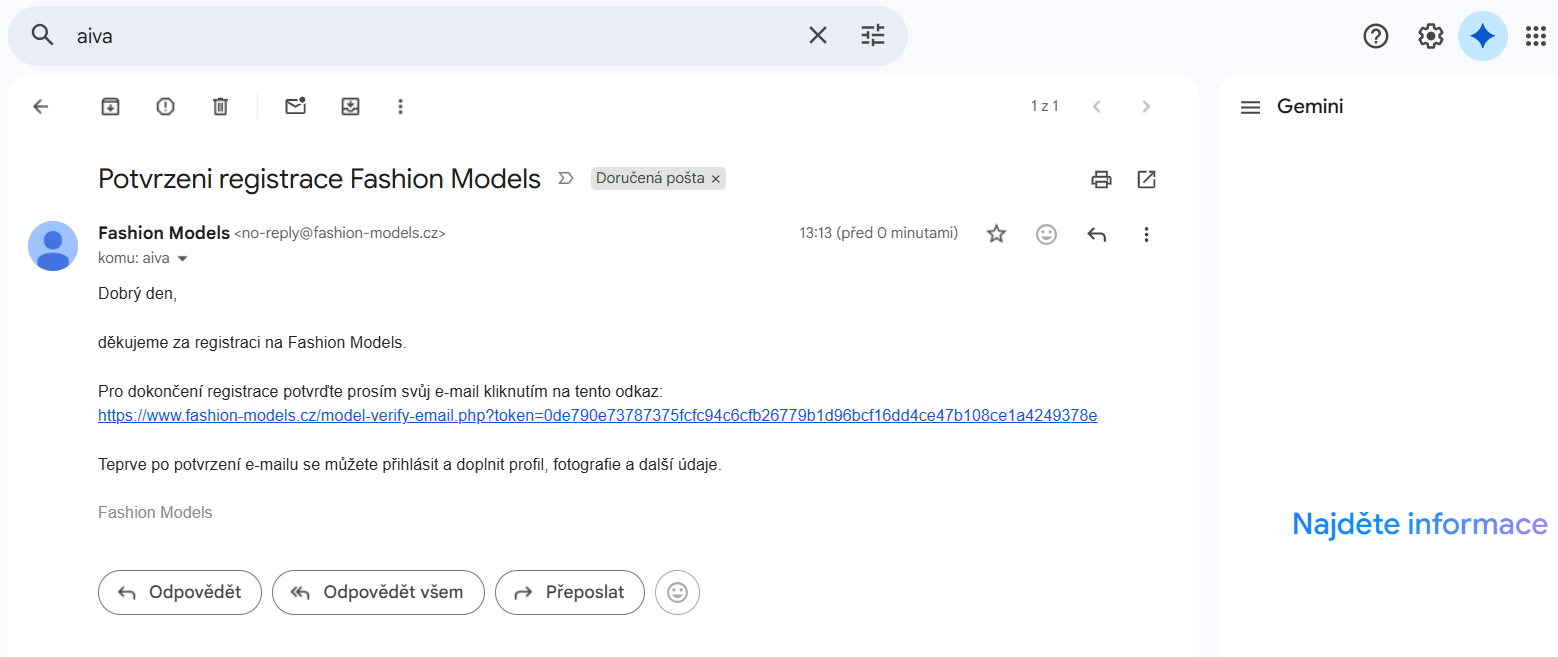Open the fashion-models.cz verification link
This screenshot has height=657, width=1558.
point(597,415)
